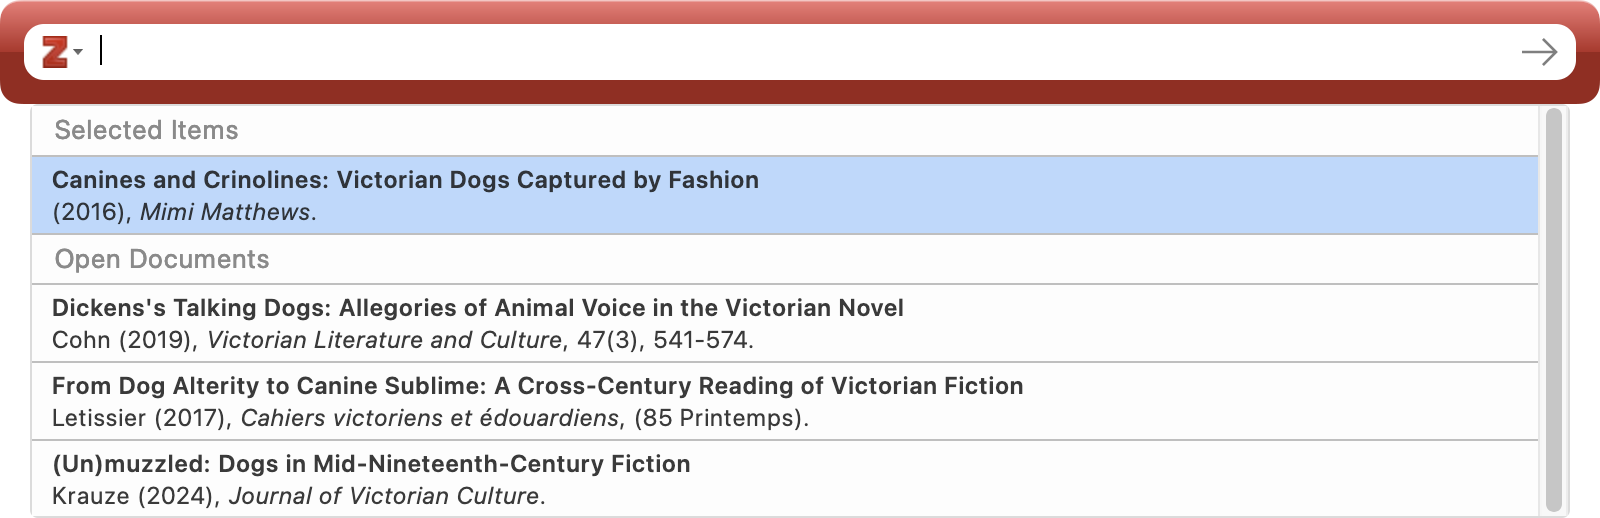Image resolution: width=1600 pixels, height=518 pixels.
Task: Click "Victorian Literature and Culture" journal name
Action: tap(384, 340)
